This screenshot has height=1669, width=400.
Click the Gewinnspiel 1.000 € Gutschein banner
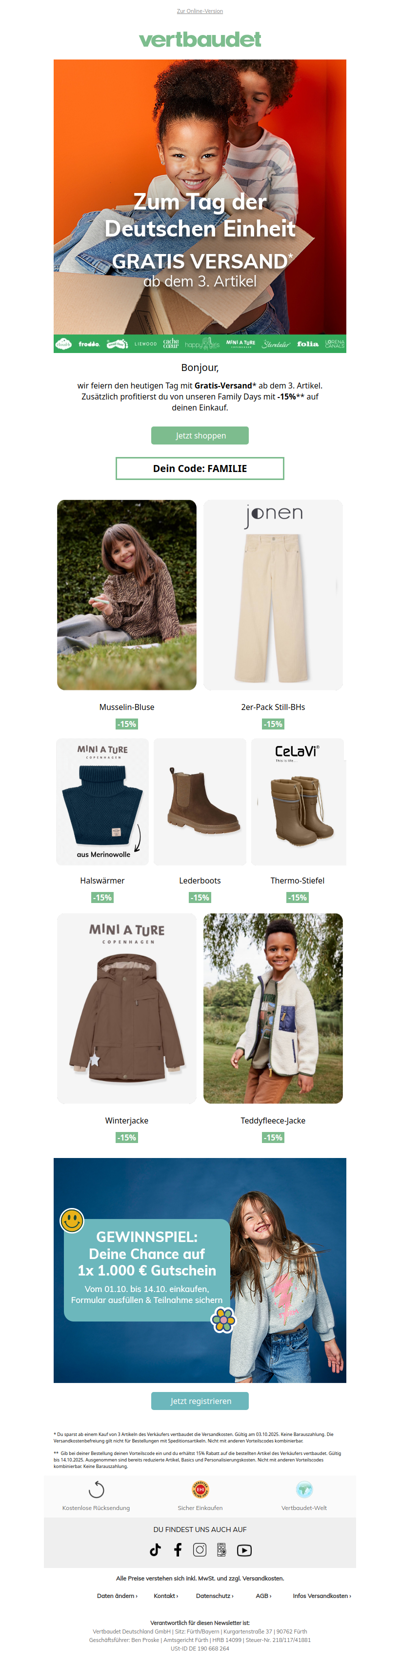click(x=200, y=1270)
